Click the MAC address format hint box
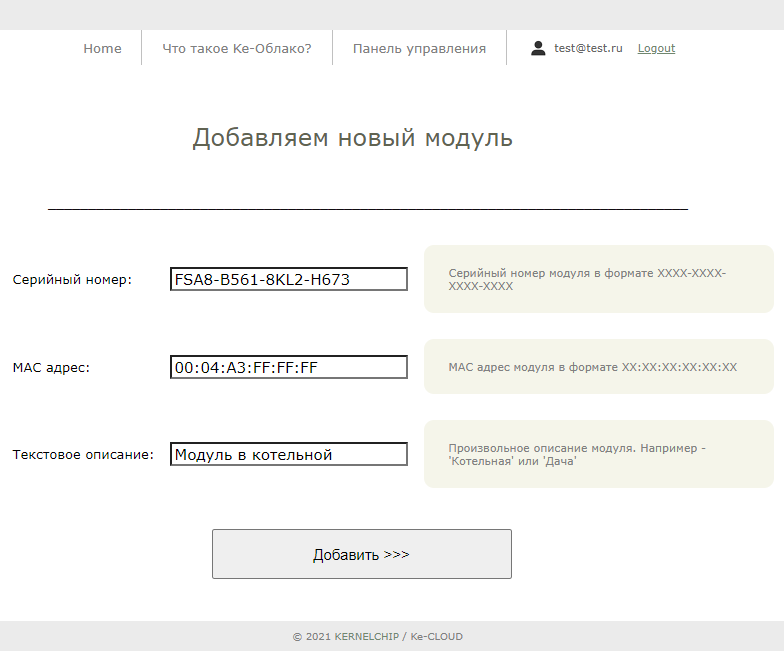 click(x=598, y=366)
